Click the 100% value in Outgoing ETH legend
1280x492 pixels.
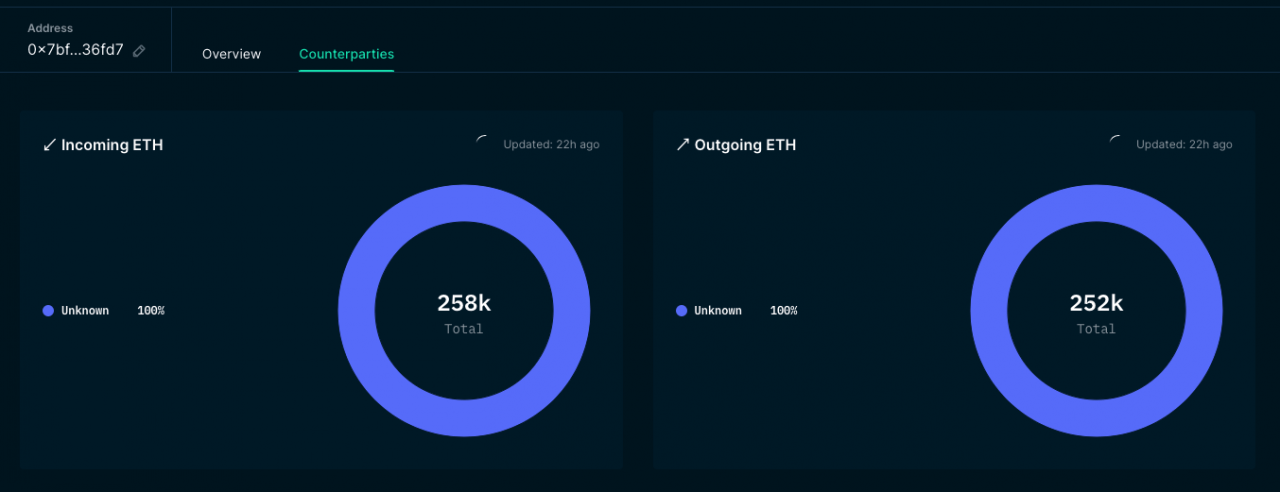pos(783,311)
